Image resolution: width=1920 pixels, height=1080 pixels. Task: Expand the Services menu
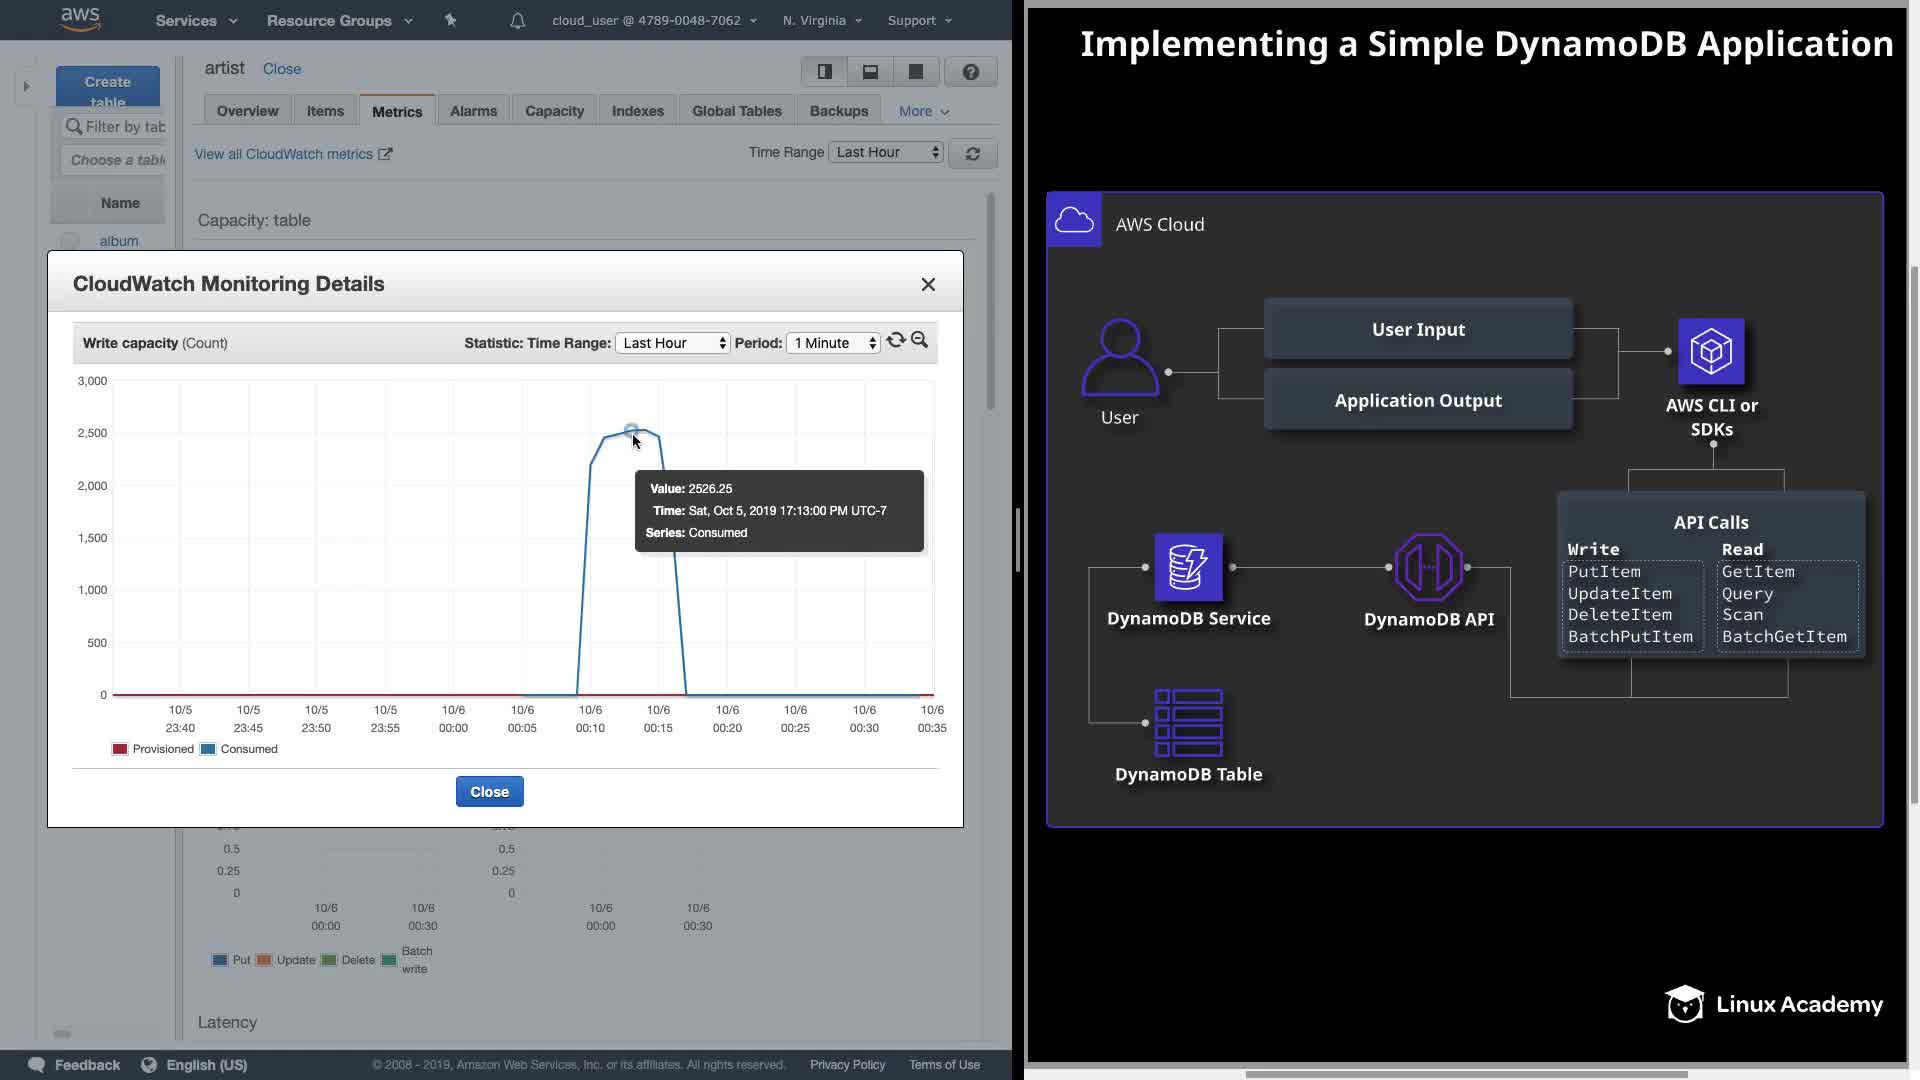click(196, 20)
